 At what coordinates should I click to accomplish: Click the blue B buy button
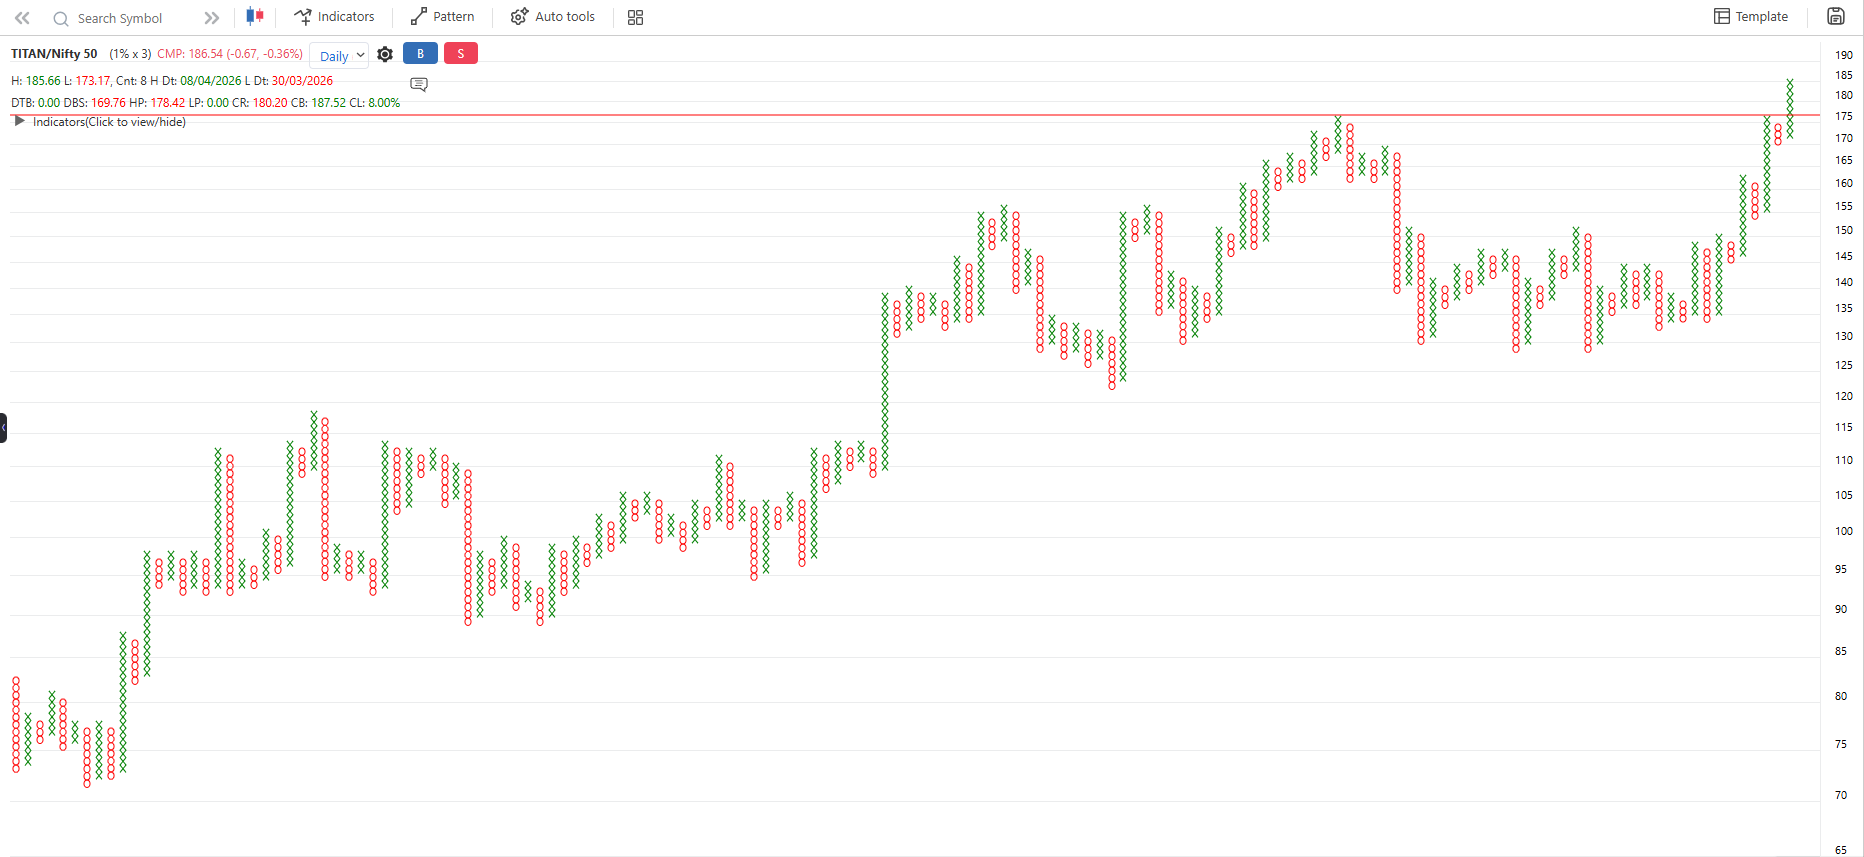pyautogui.click(x=420, y=54)
